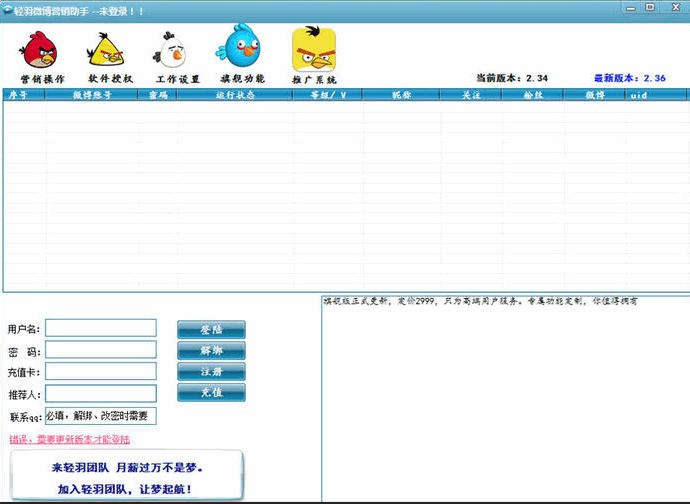The height and width of the screenshot is (504, 690).
Task: Click the 注册 register button
Action: pos(211,371)
